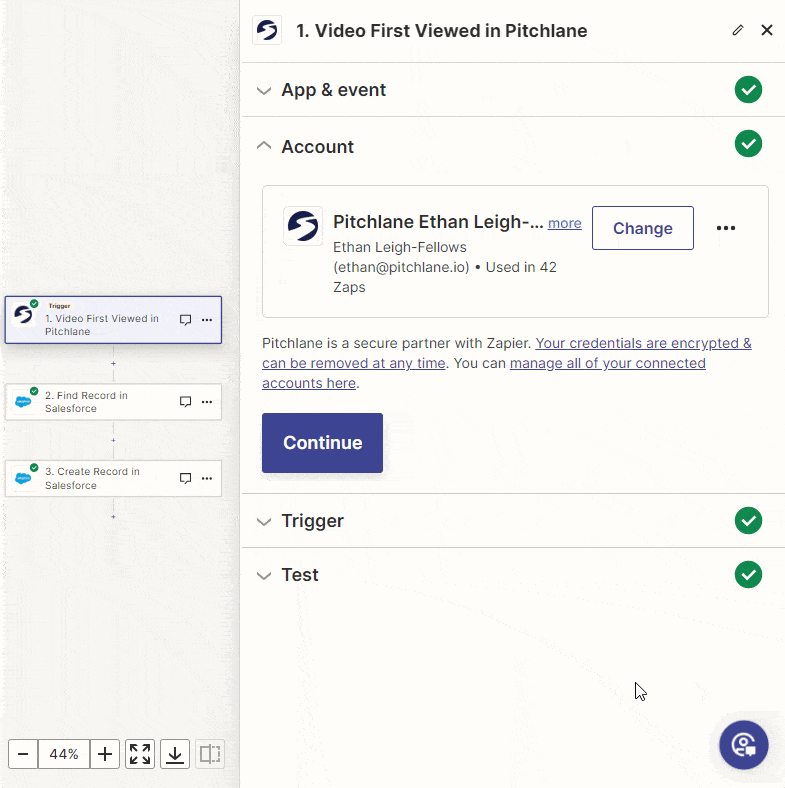Click the export download icon
The width and height of the screenshot is (785, 788).
175,754
